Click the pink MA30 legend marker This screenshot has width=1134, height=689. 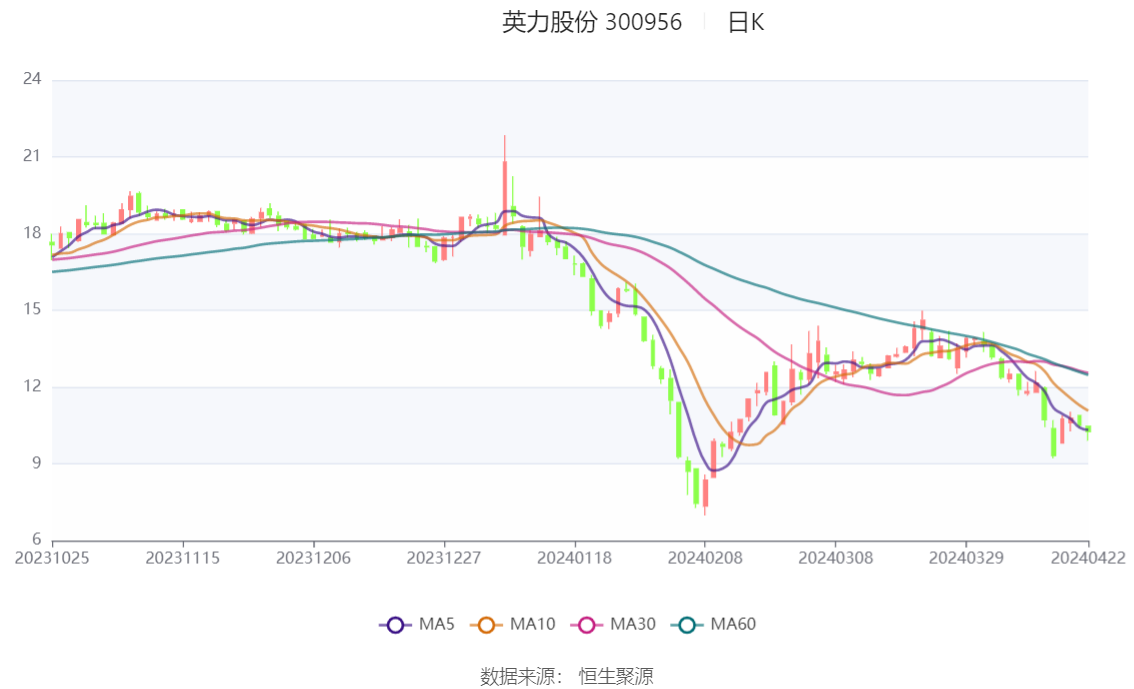(x=587, y=625)
